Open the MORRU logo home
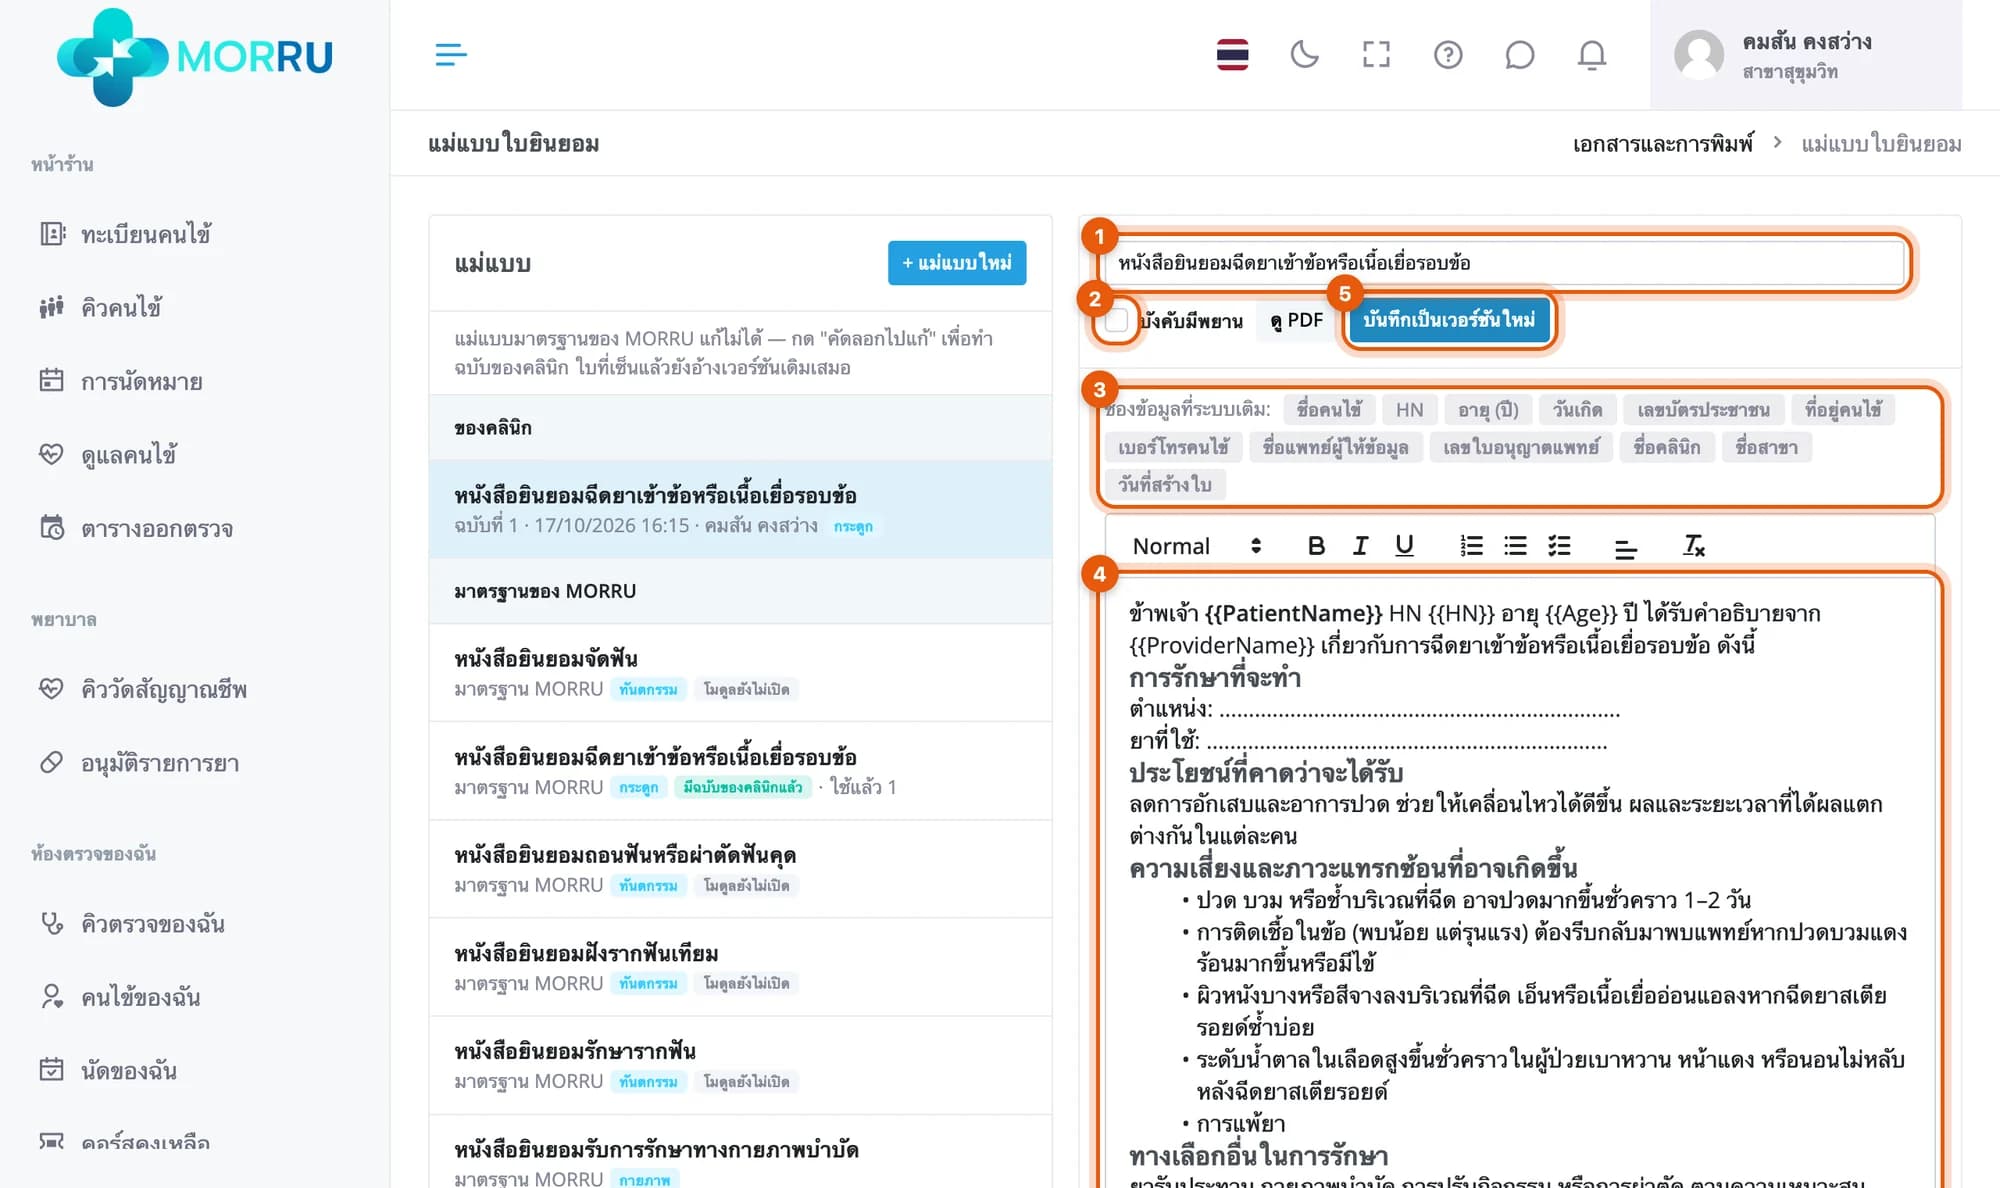This screenshot has width=2000, height=1188. point(195,56)
